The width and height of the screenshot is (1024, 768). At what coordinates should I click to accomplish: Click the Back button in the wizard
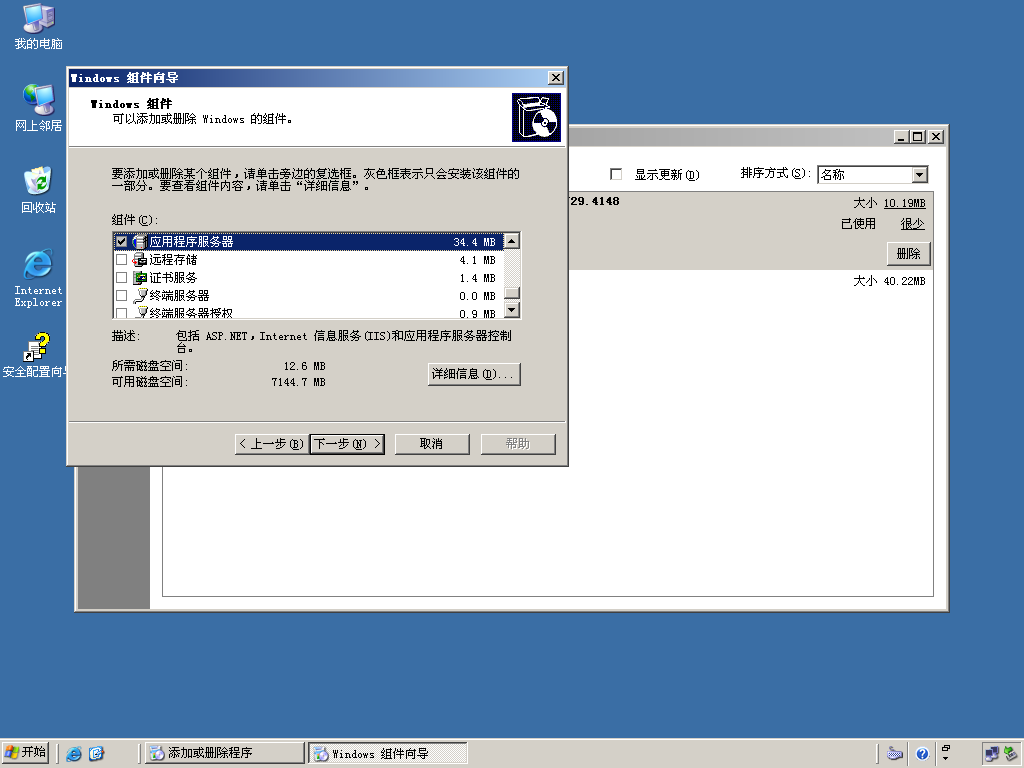[271, 444]
